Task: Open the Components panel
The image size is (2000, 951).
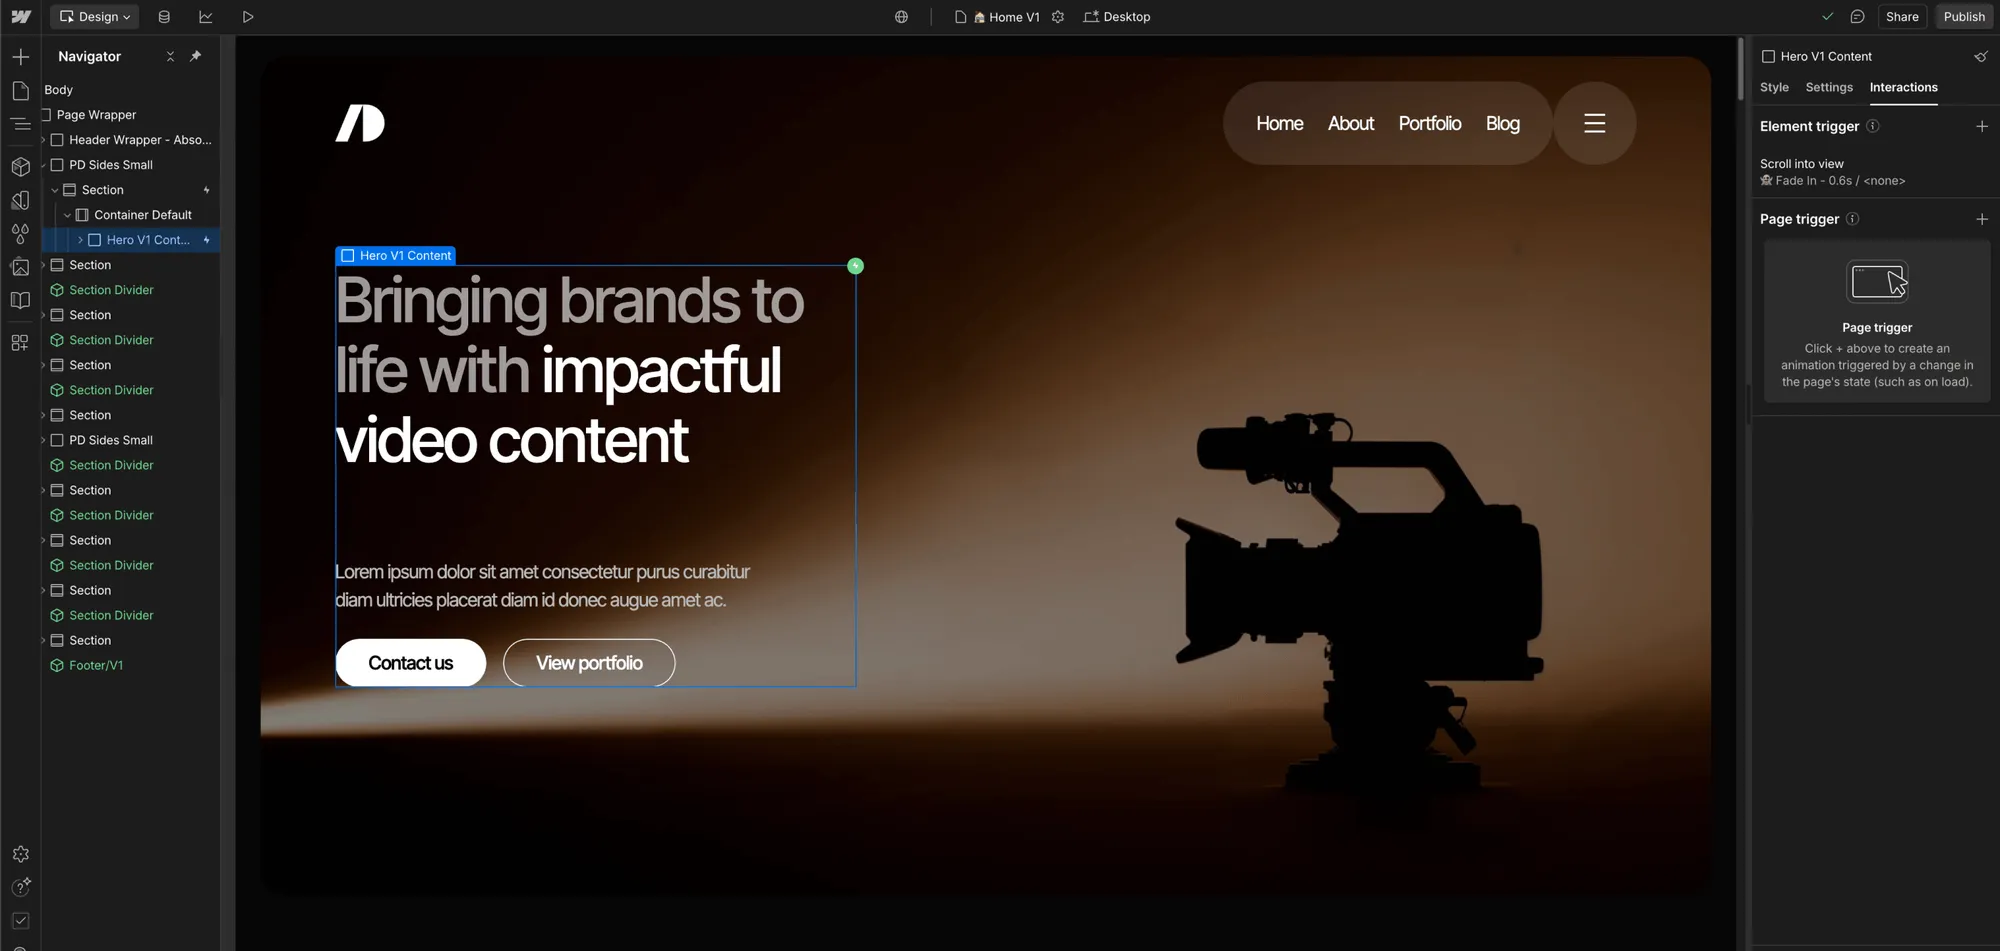Action: [x=21, y=167]
